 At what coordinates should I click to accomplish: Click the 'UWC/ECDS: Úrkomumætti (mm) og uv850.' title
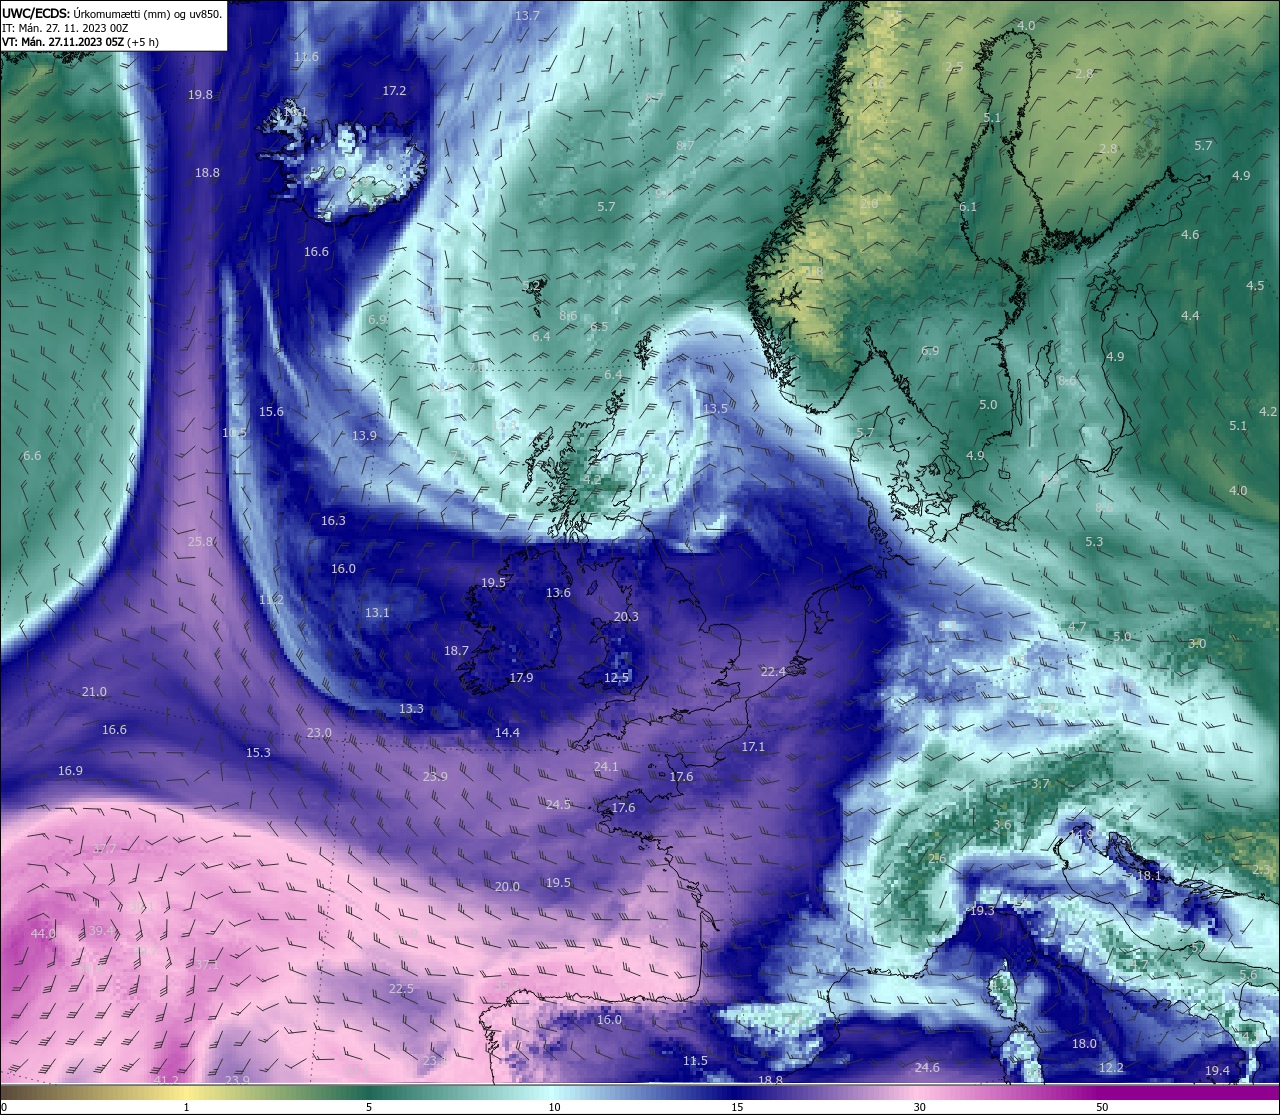pyautogui.click(x=112, y=13)
